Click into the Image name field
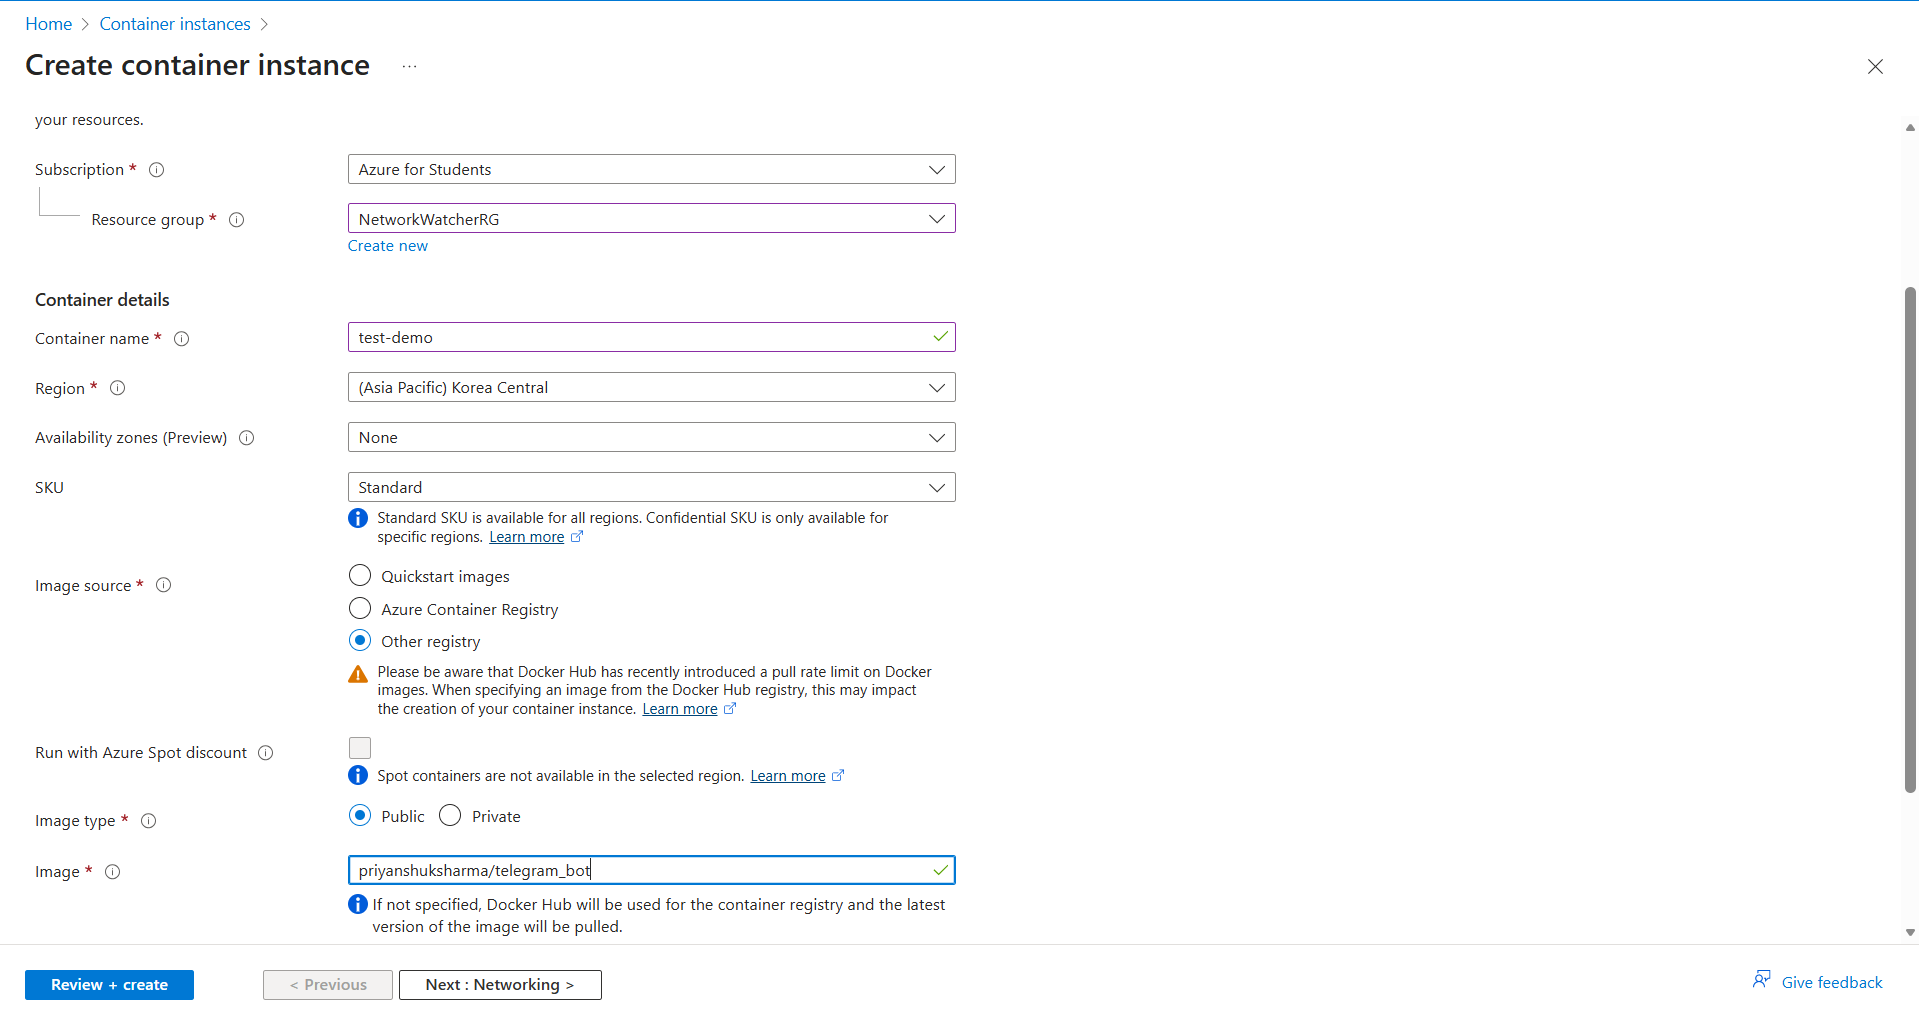Image resolution: width=1919 pixels, height=1030 pixels. [x=640, y=870]
